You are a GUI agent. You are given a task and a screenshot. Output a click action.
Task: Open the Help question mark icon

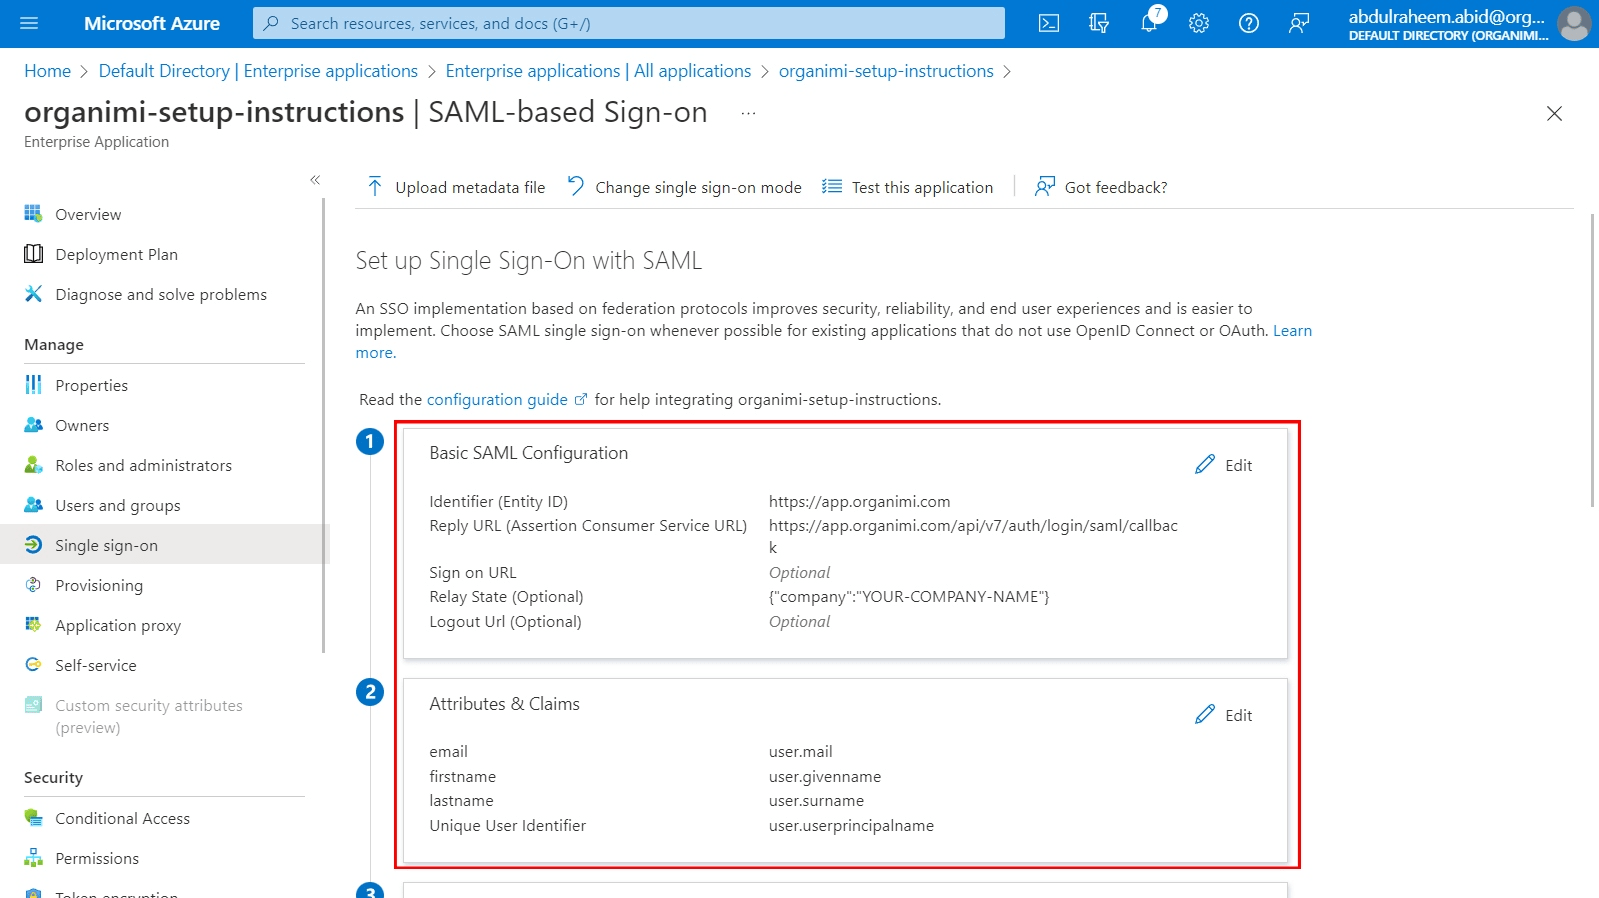click(x=1249, y=23)
